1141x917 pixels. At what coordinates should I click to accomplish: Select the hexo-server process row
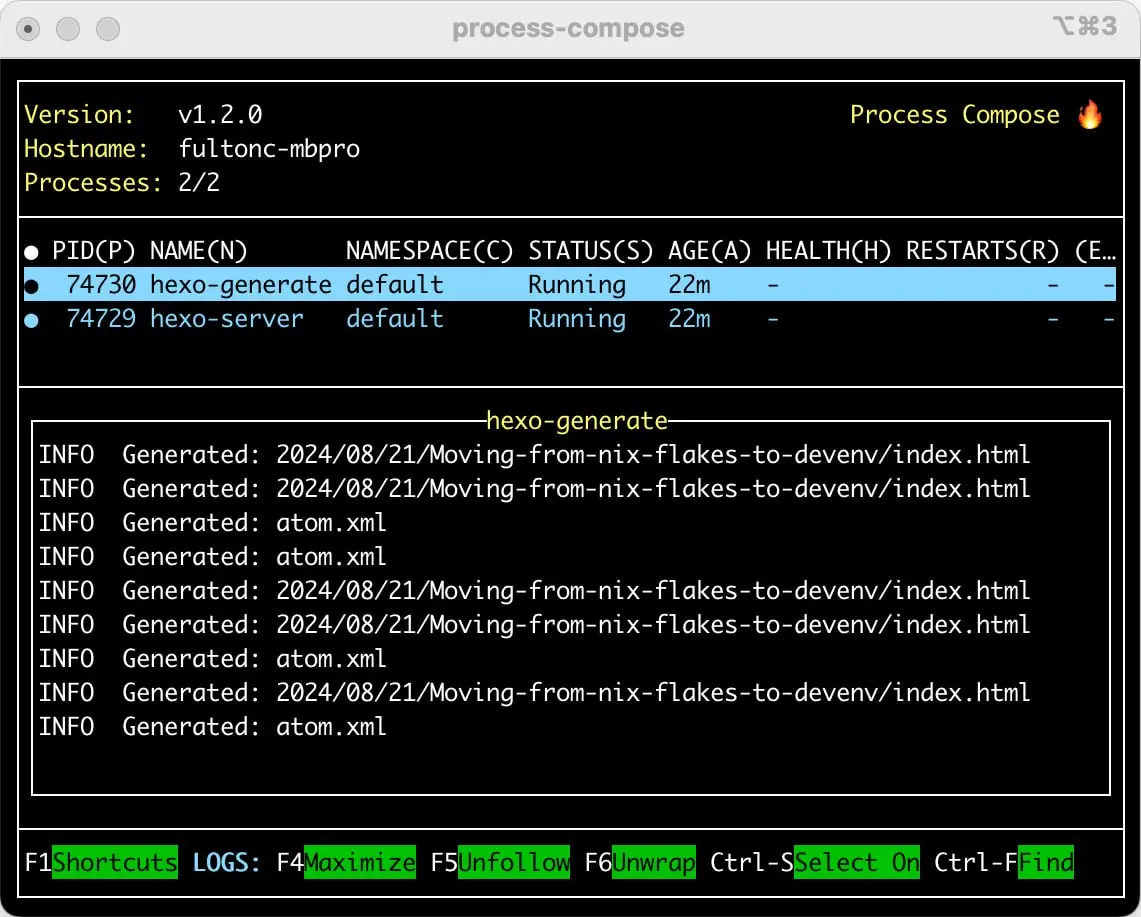(570, 319)
